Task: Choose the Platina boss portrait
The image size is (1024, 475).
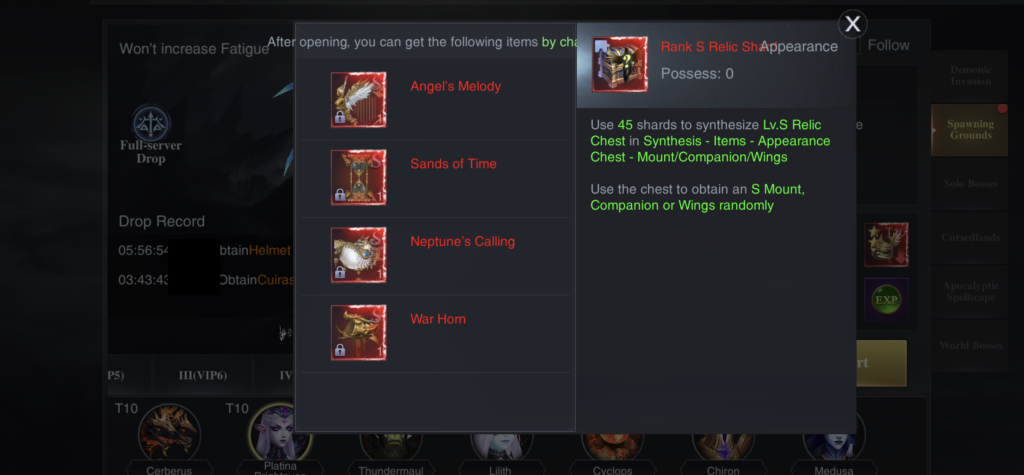Action: (280, 434)
